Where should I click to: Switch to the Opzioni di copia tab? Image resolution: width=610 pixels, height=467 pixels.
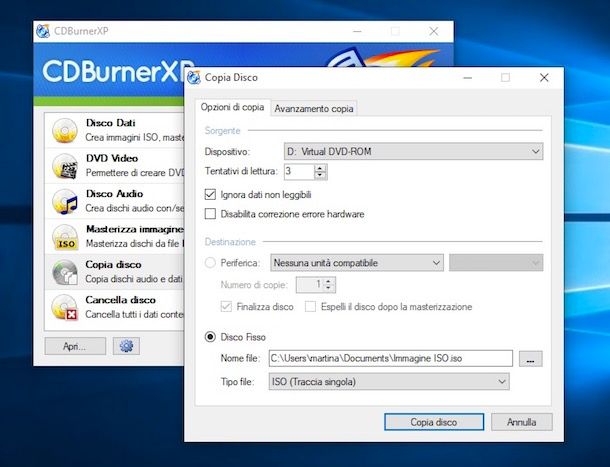click(x=232, y=107)
